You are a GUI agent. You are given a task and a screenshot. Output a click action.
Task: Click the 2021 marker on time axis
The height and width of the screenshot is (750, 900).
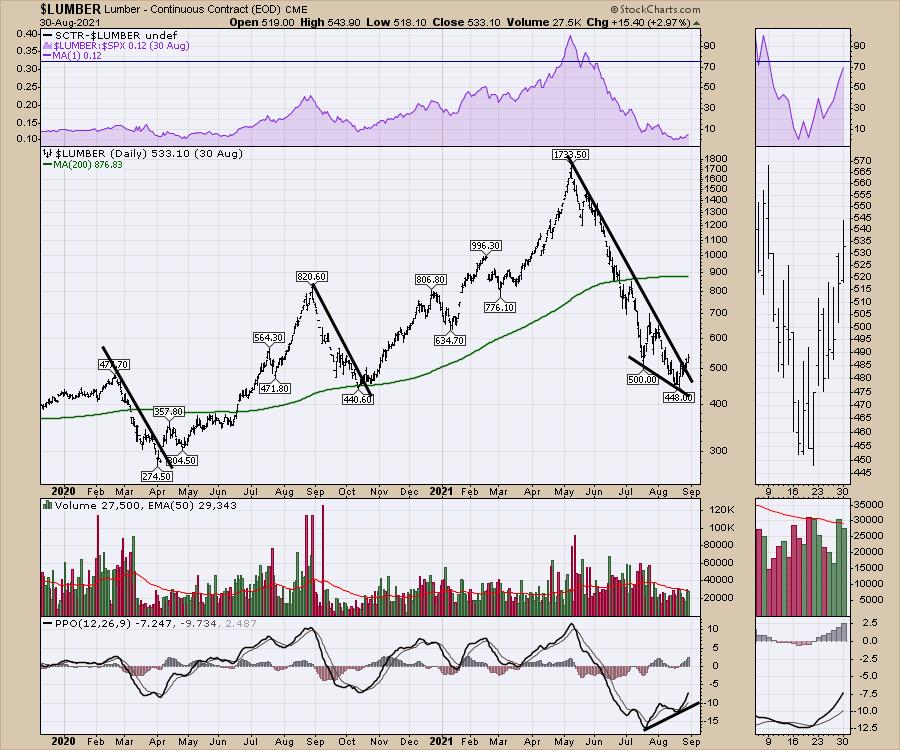(441, 491)
